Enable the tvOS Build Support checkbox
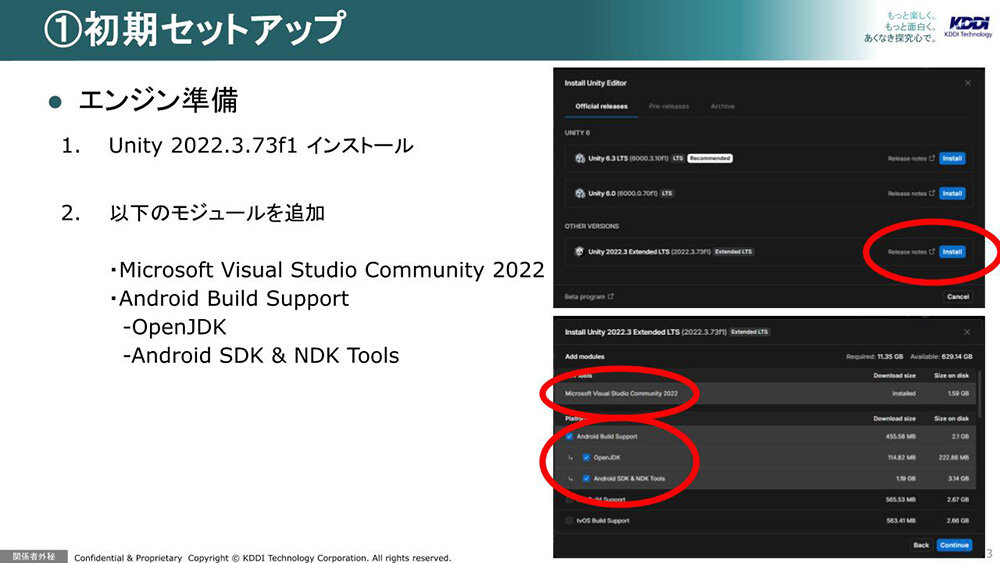The width and height of the screenshot is (1000, 563). click(570, 520)
